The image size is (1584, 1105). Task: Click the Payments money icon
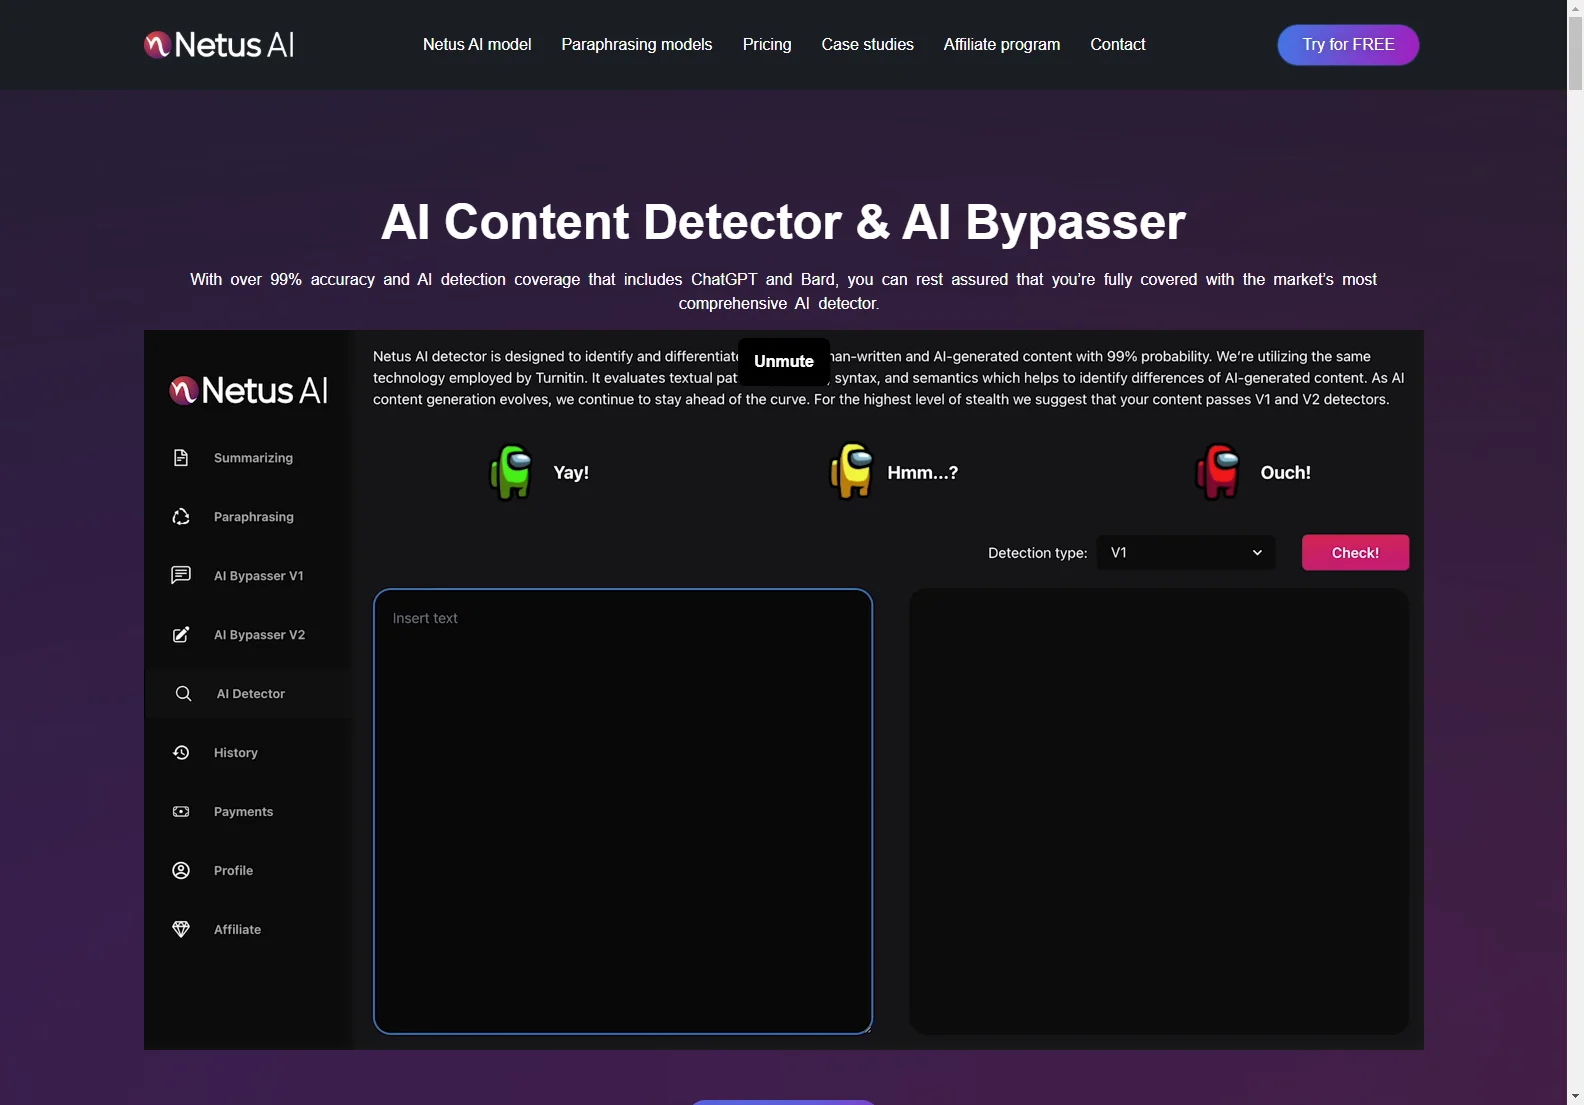click(181, 812)
